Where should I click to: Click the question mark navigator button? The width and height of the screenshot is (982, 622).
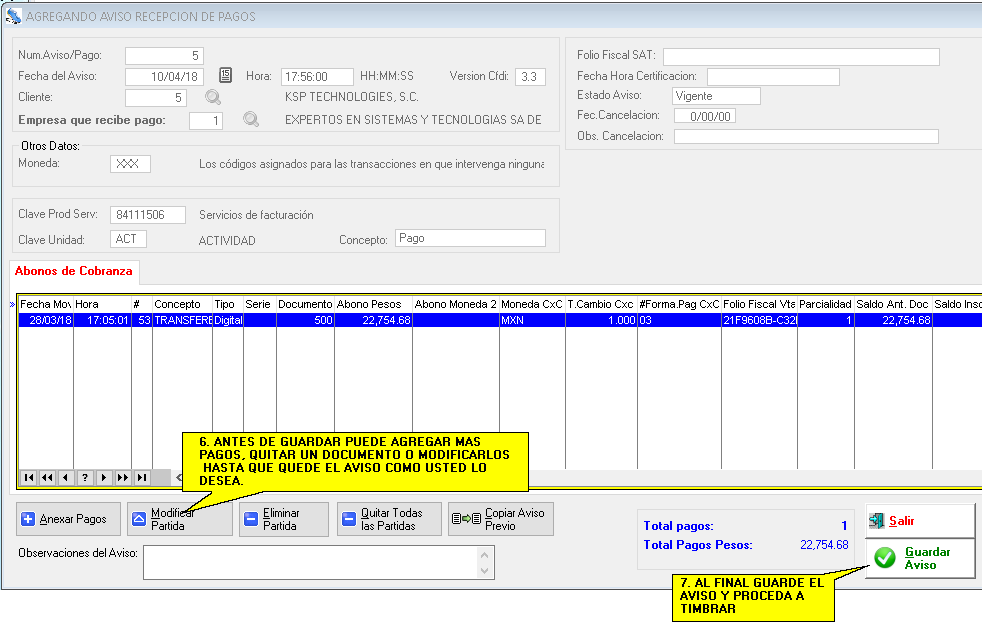point(85,478)
